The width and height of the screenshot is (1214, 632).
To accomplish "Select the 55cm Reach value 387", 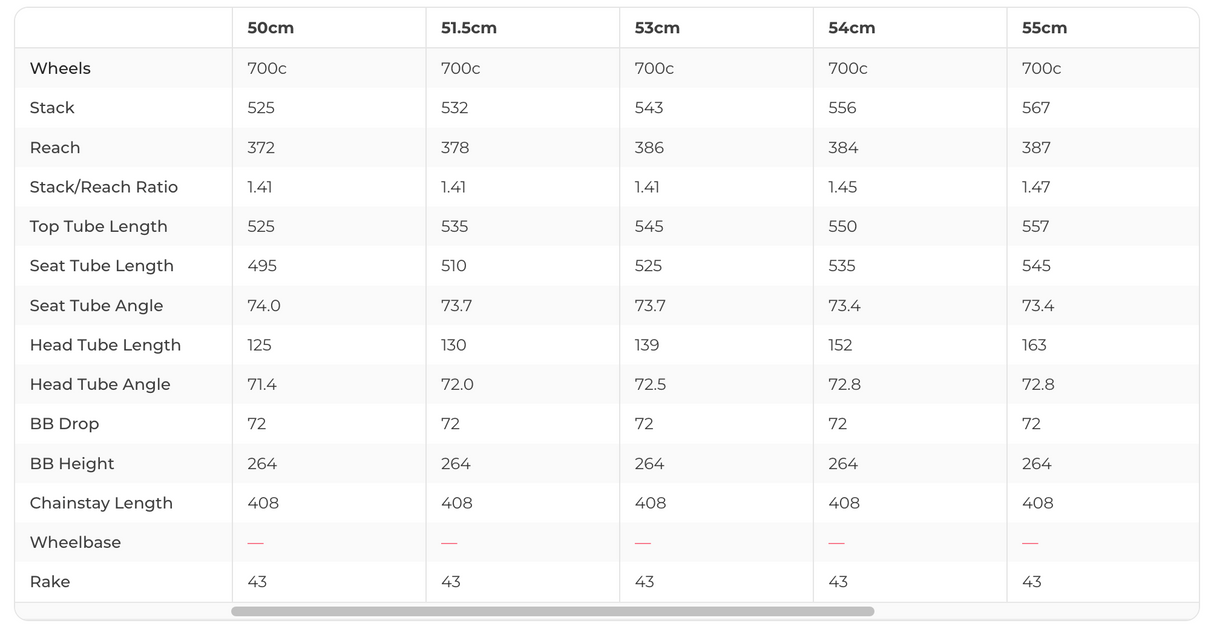I will [1036, 147].
